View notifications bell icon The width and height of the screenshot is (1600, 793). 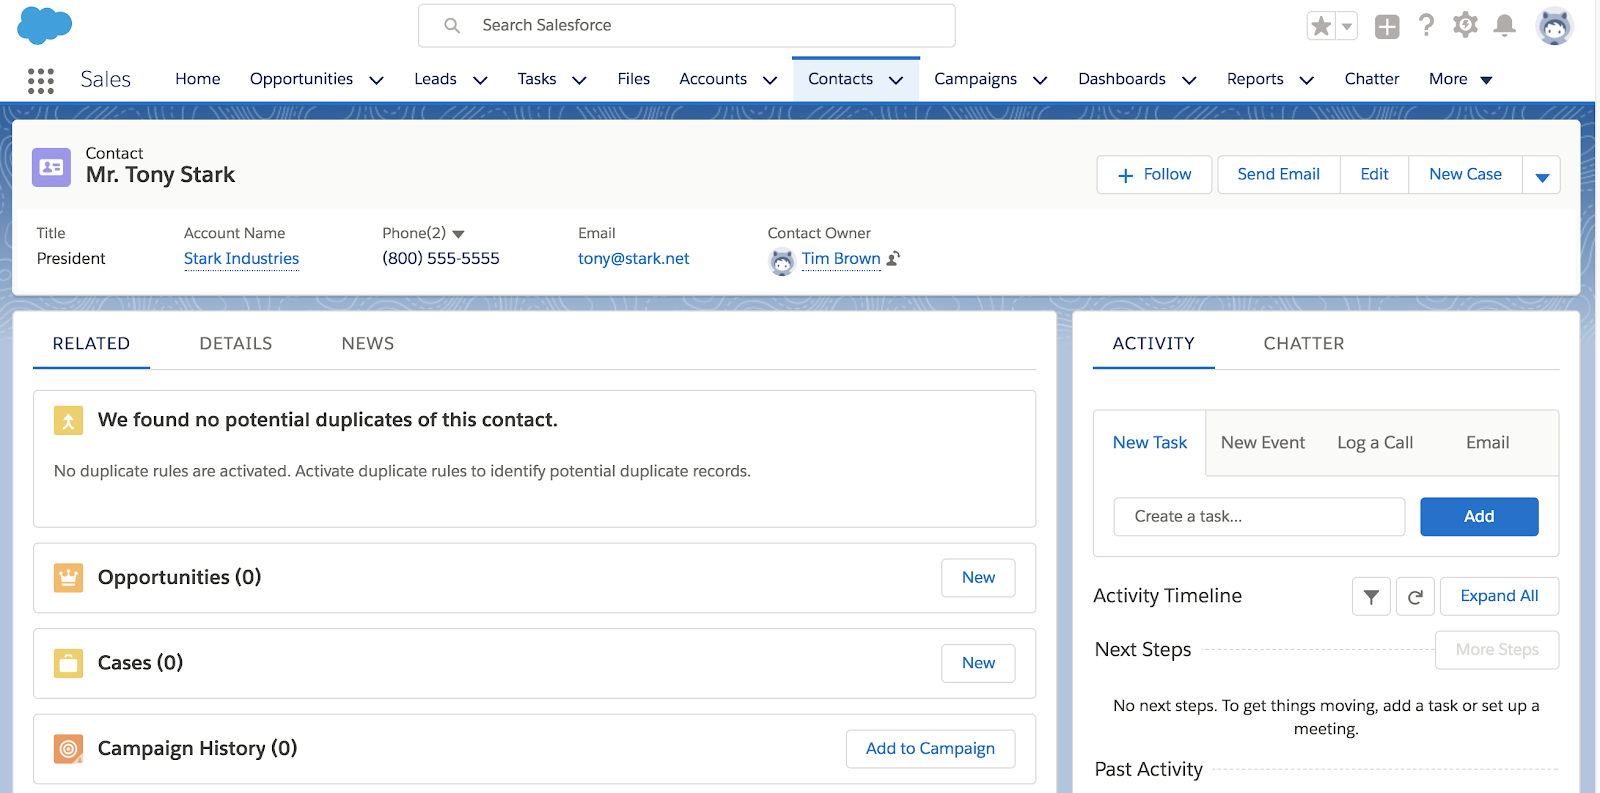(1504, 26)
